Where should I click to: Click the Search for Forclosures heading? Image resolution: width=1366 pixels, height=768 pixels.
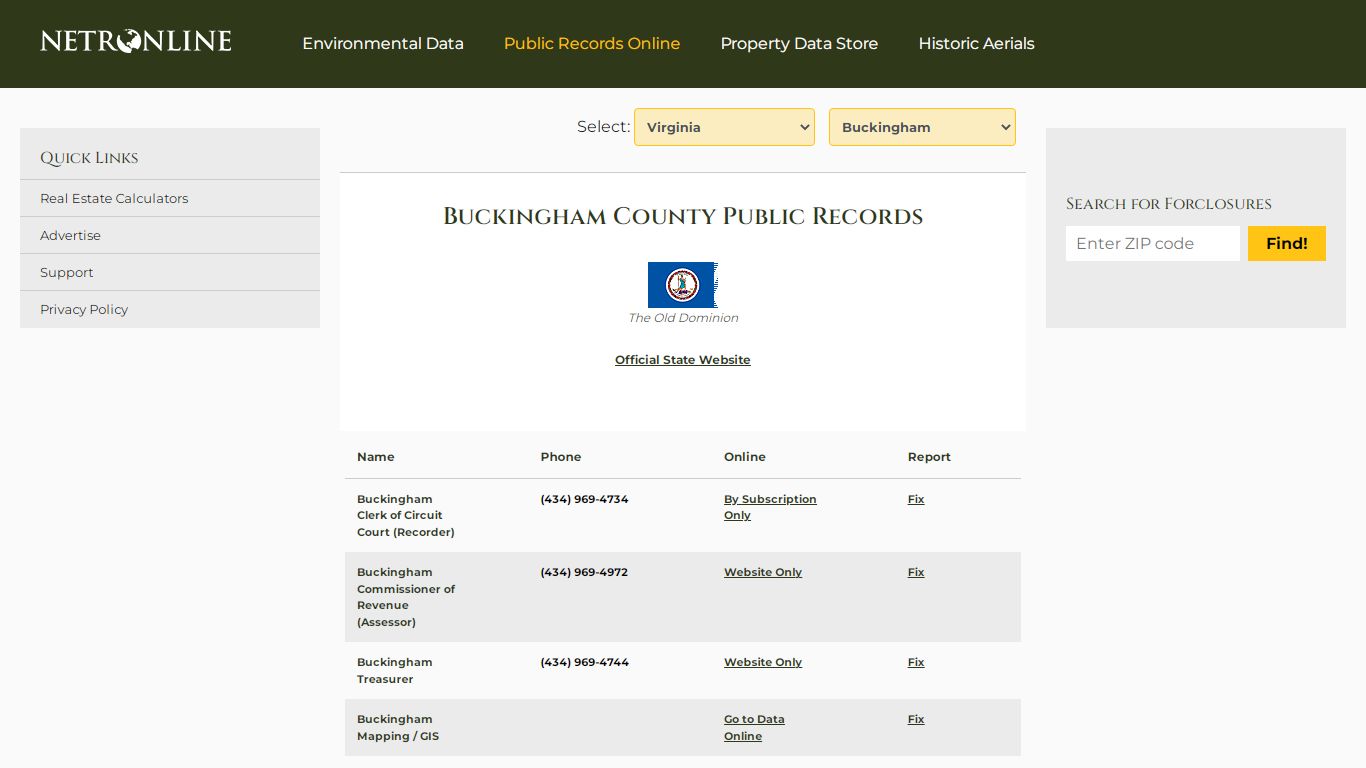tap(1169, 204)
